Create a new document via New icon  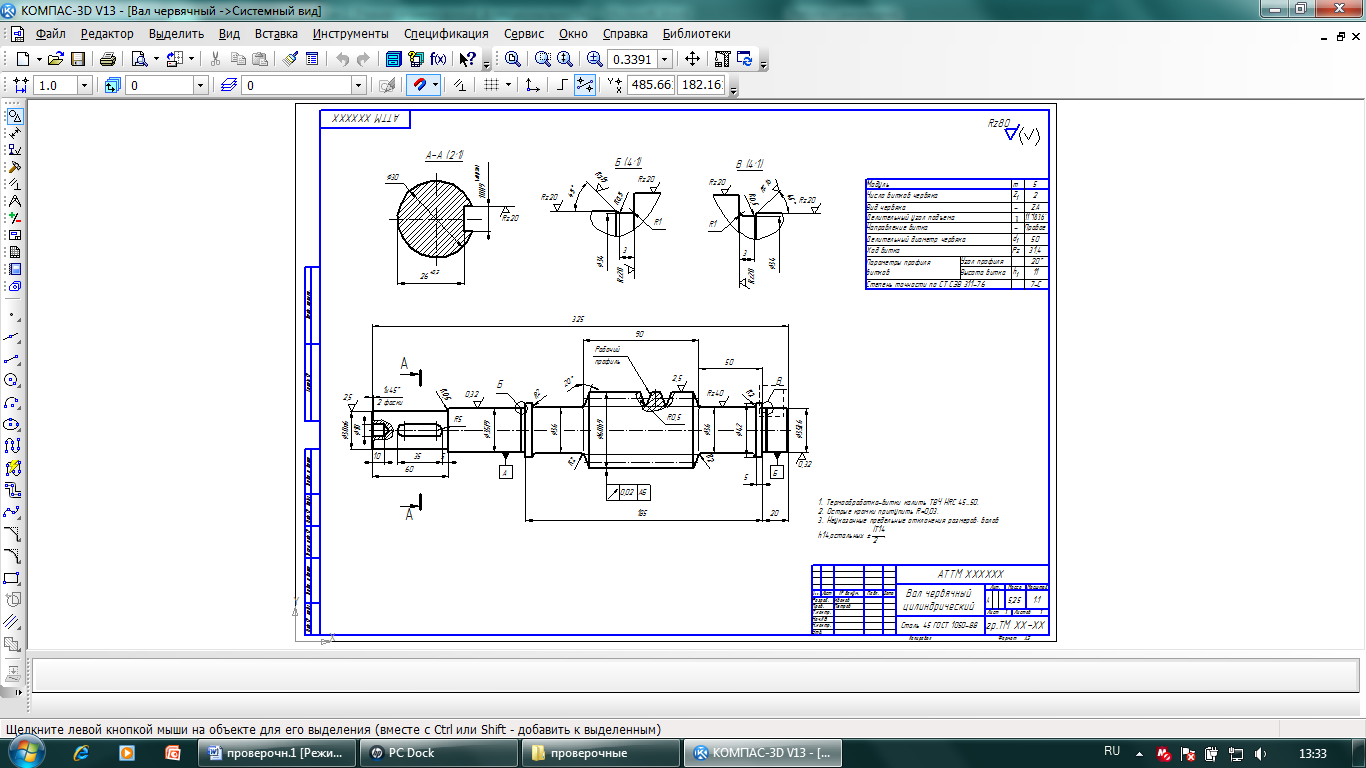click(23, 59)
